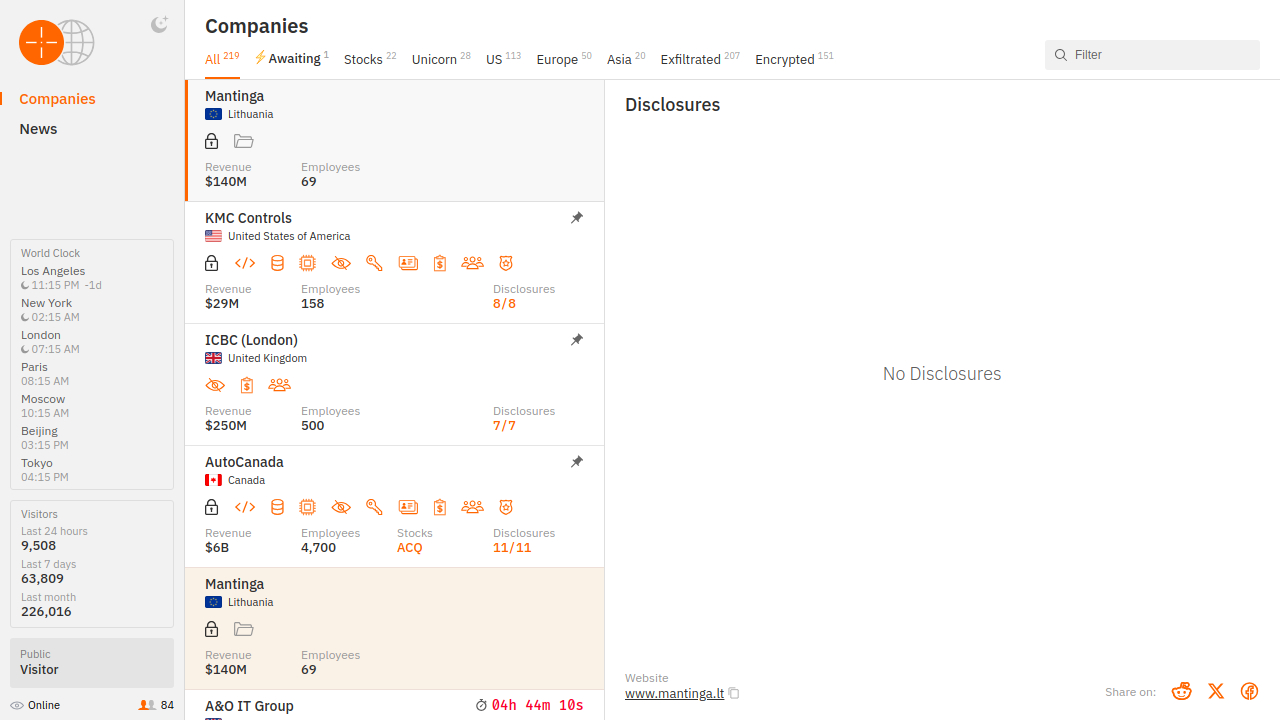Share on Facebook
1280x720 pixels.
click(1249, 691)
